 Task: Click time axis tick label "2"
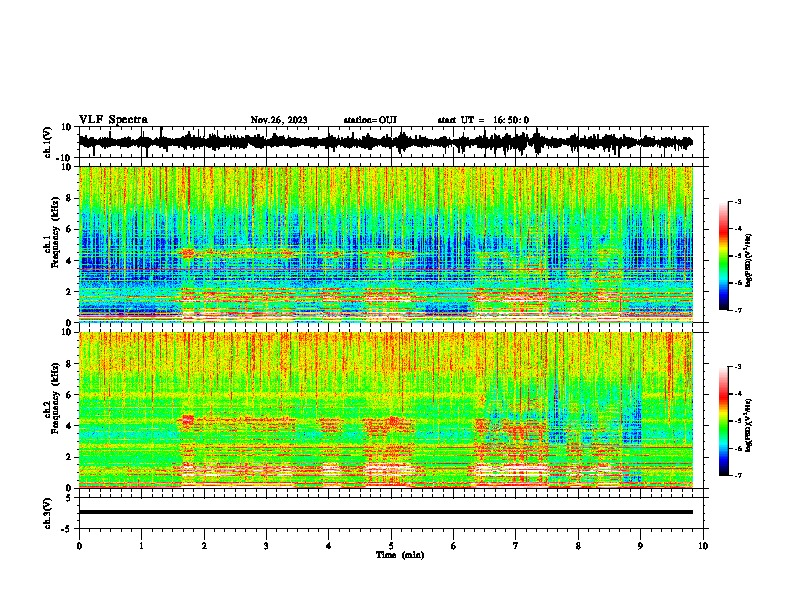(204, 546)
